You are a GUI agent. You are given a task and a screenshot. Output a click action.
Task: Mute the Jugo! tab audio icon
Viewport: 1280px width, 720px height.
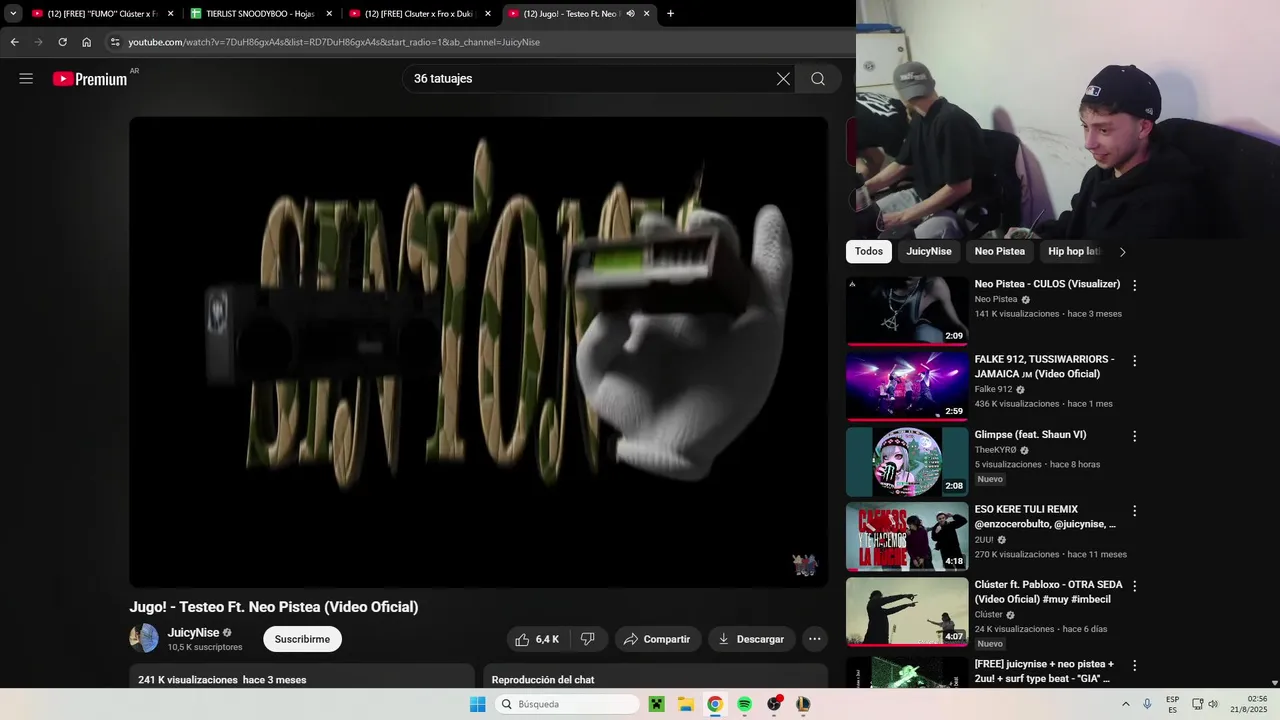pos(630,14)
